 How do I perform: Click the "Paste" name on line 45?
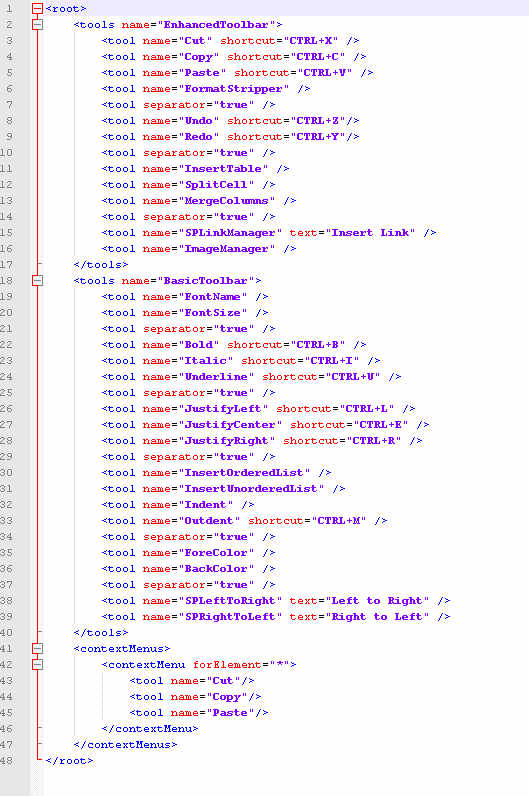(230, 712)
